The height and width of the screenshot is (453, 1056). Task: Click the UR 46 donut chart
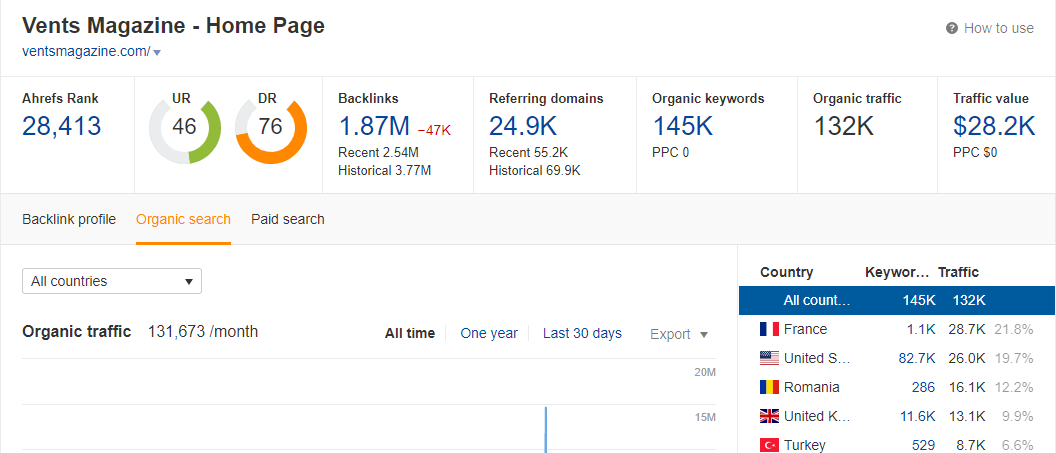184,127
